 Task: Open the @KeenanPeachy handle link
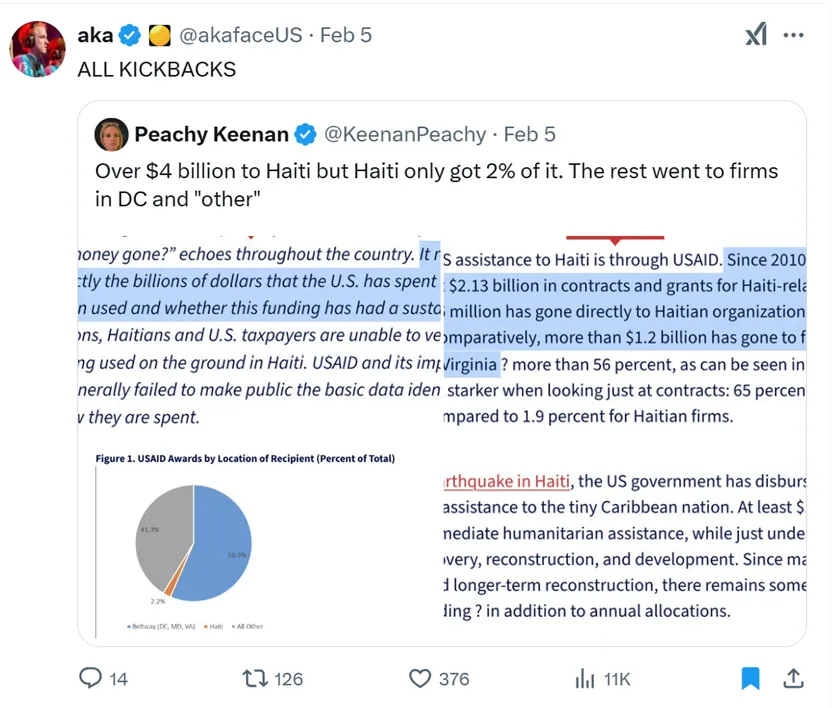(x=406, y=135)
